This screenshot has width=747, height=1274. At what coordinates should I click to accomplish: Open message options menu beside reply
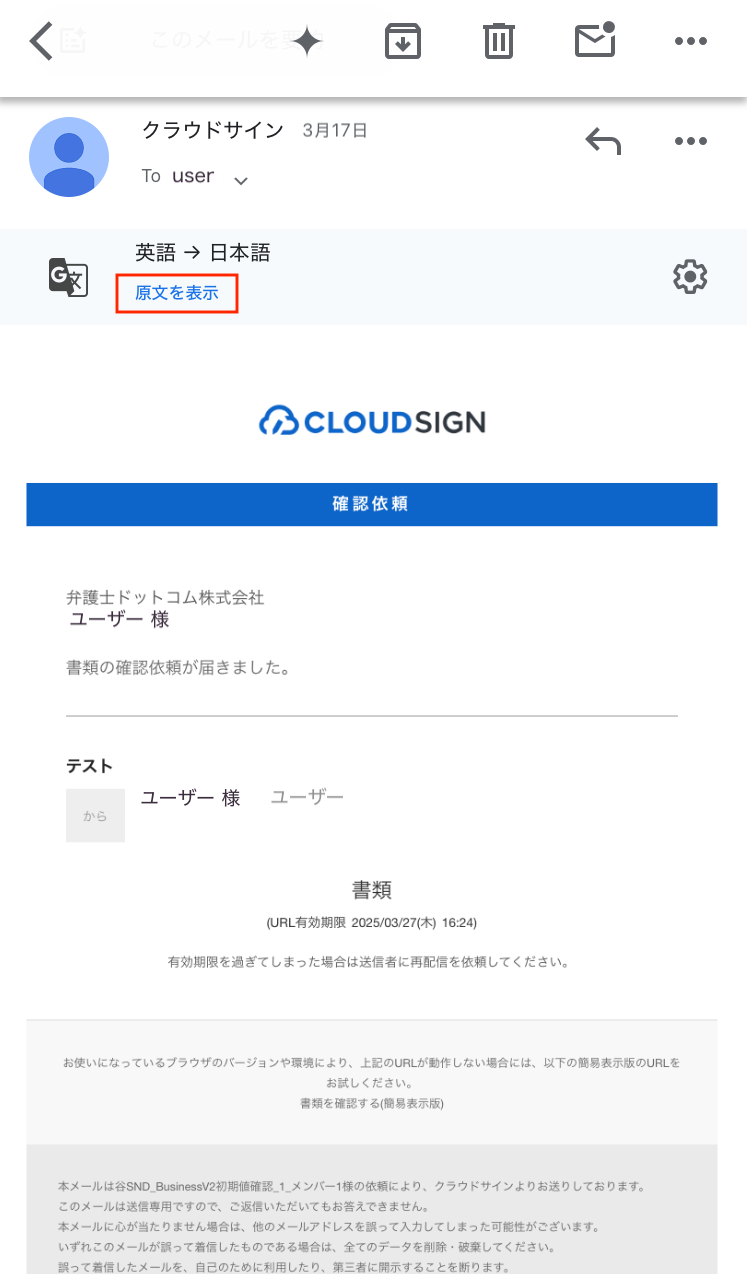(x=691, y=141)
